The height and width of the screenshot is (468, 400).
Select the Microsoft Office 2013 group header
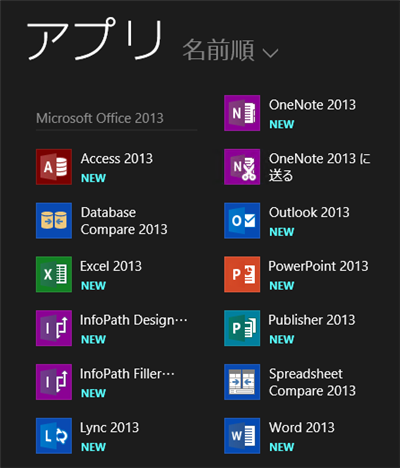pyautogui.click(x=100, y=118)
